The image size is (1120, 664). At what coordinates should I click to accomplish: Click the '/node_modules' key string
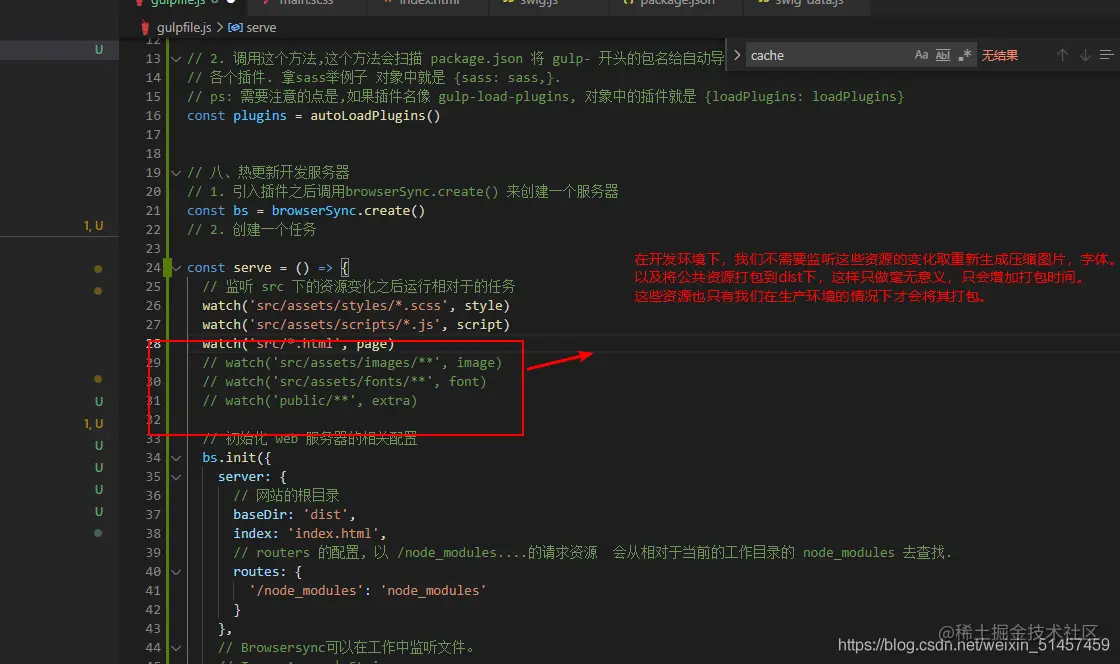click(306, 590)
